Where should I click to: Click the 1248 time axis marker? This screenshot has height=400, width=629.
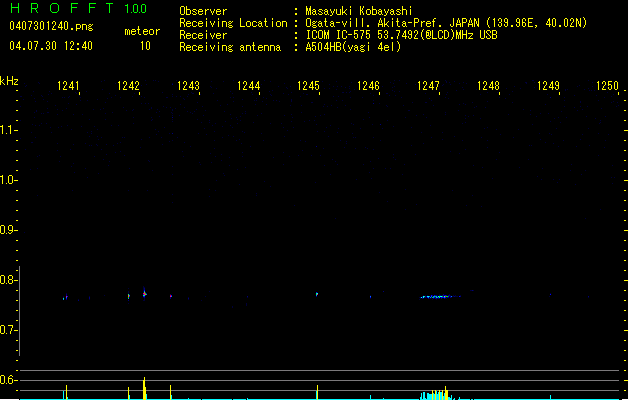point(488,86)
